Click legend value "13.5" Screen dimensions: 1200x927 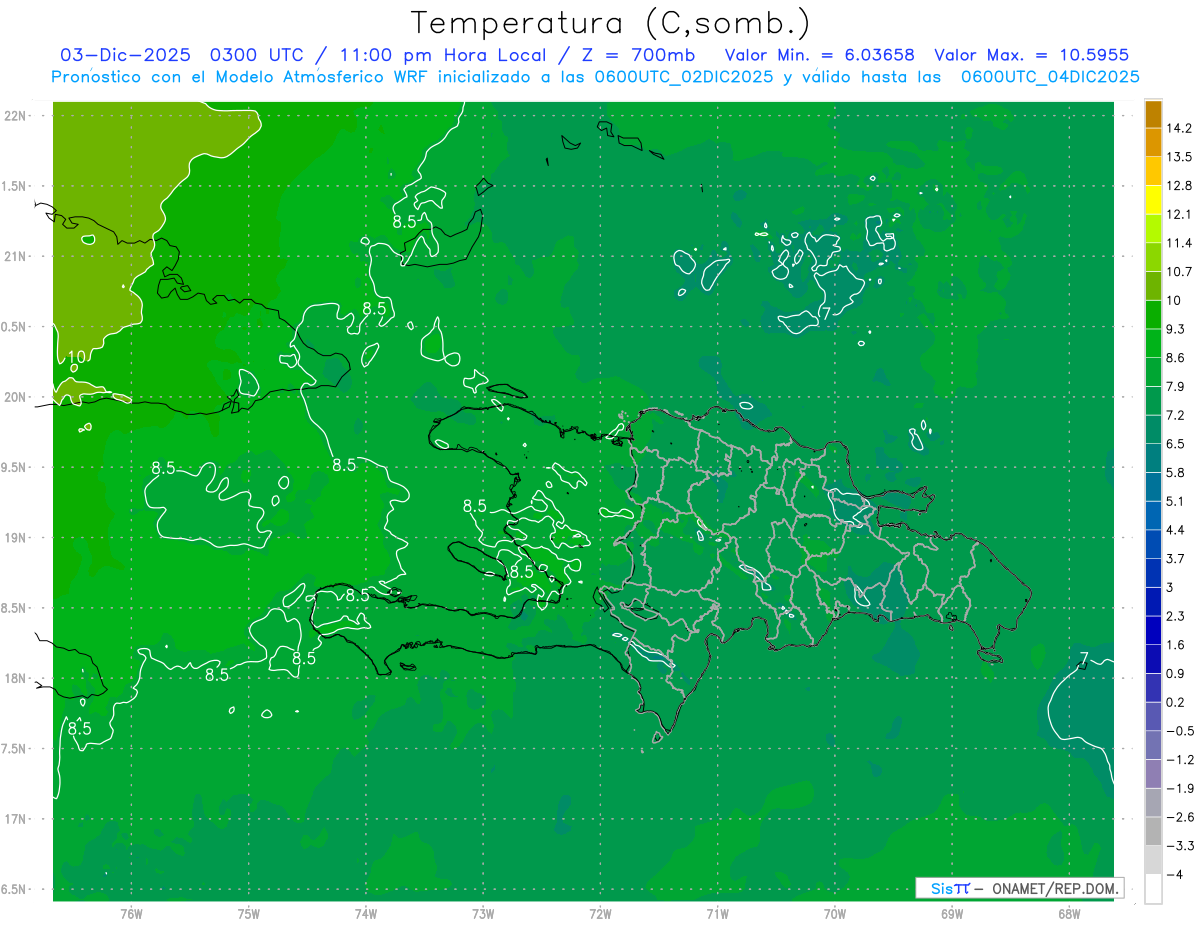pos(1181,157)
